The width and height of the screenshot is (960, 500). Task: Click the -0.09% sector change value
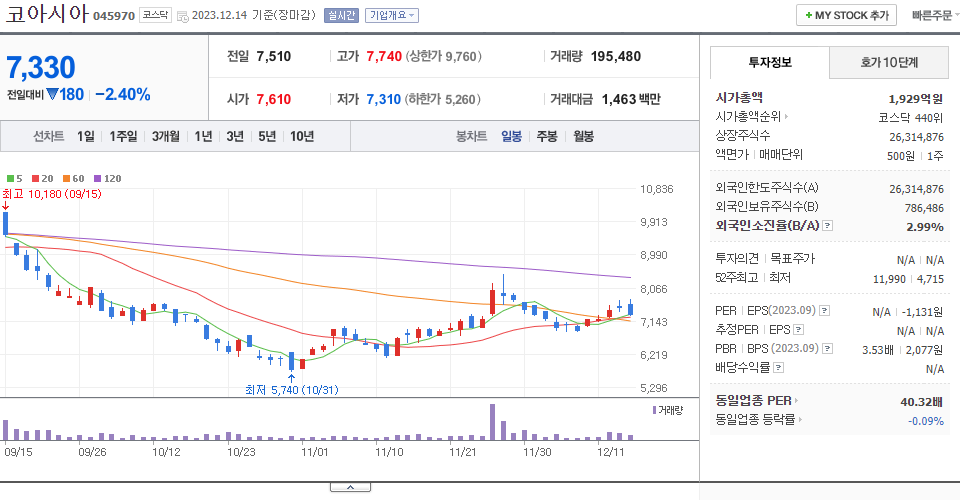coord(925,421)
